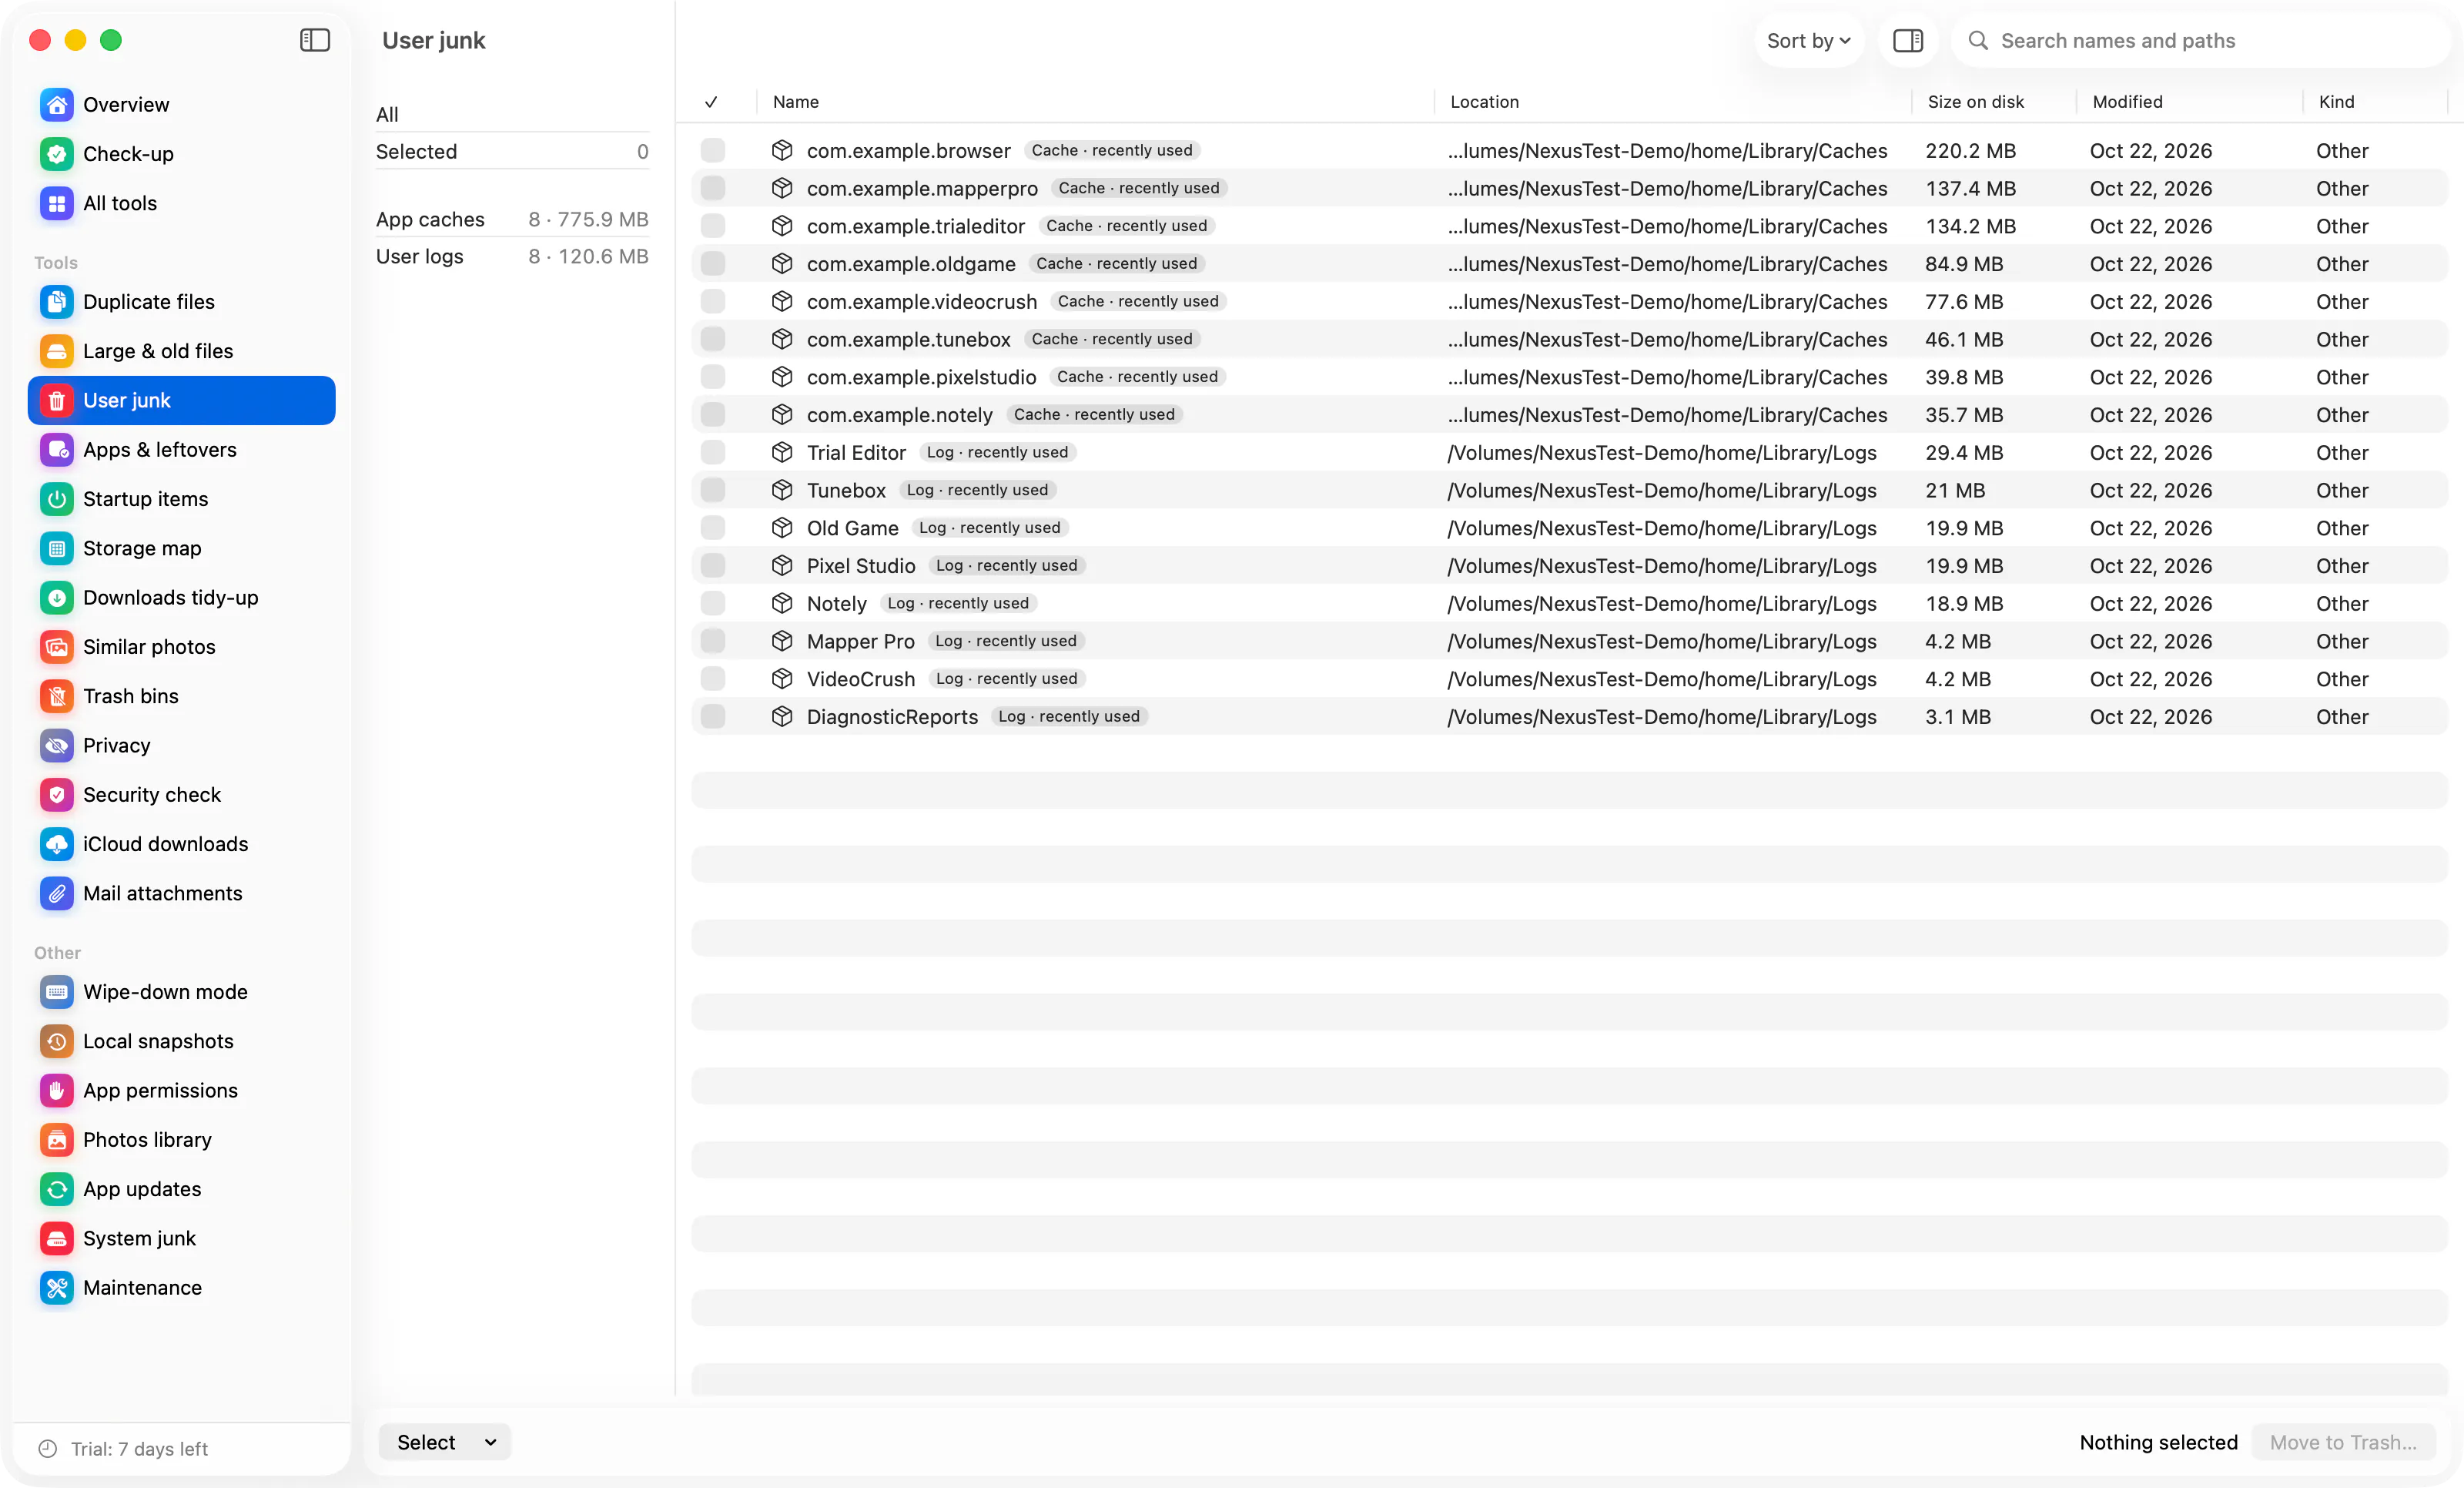Click the package icon for com.example.browser
This screenshot has width=2464, height=1488.
(782, 150)
